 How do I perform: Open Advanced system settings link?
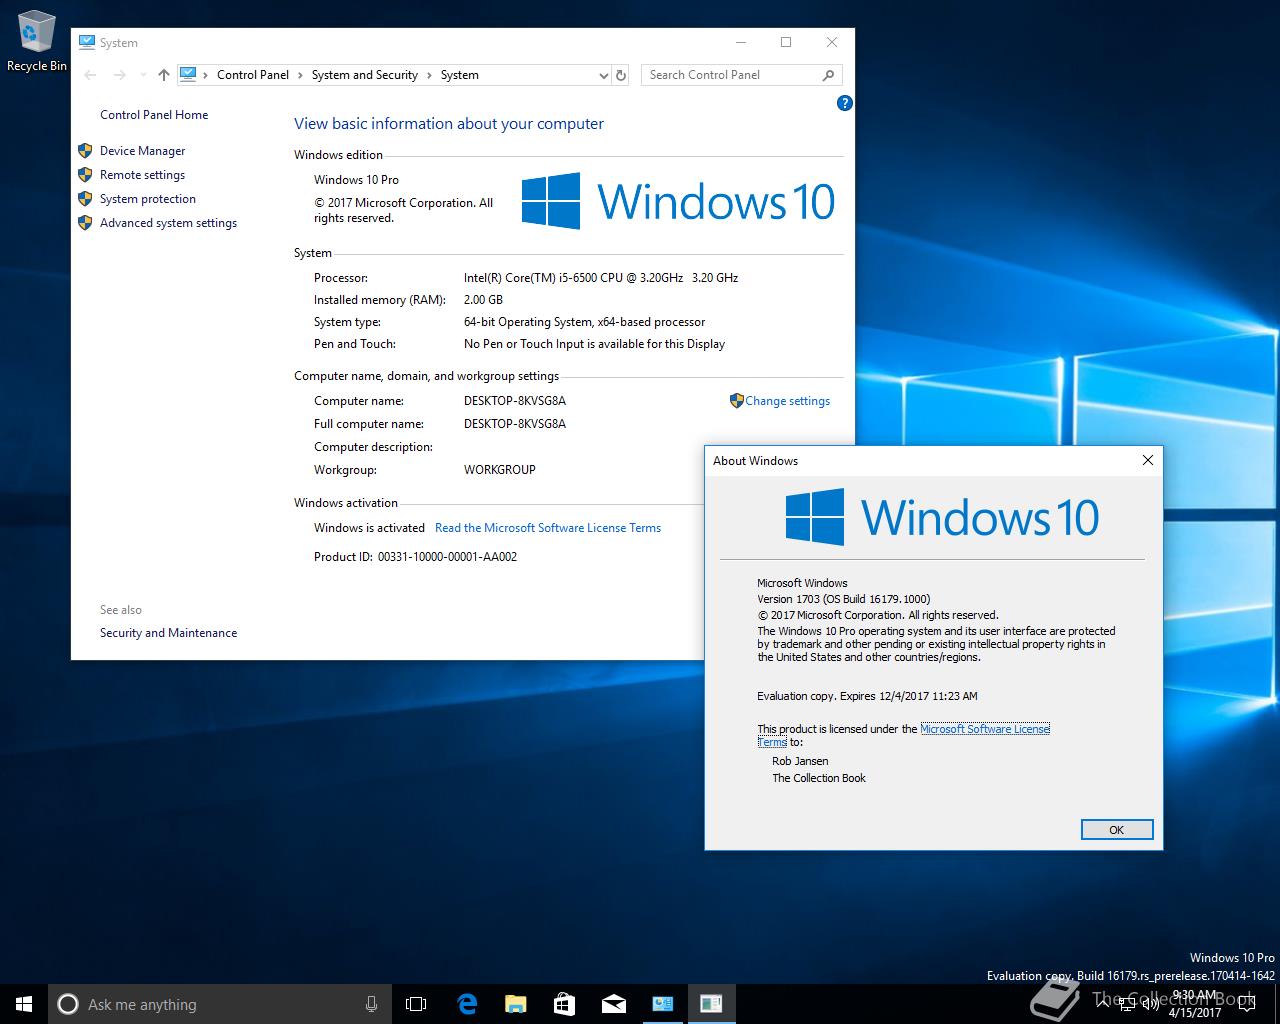168,223
